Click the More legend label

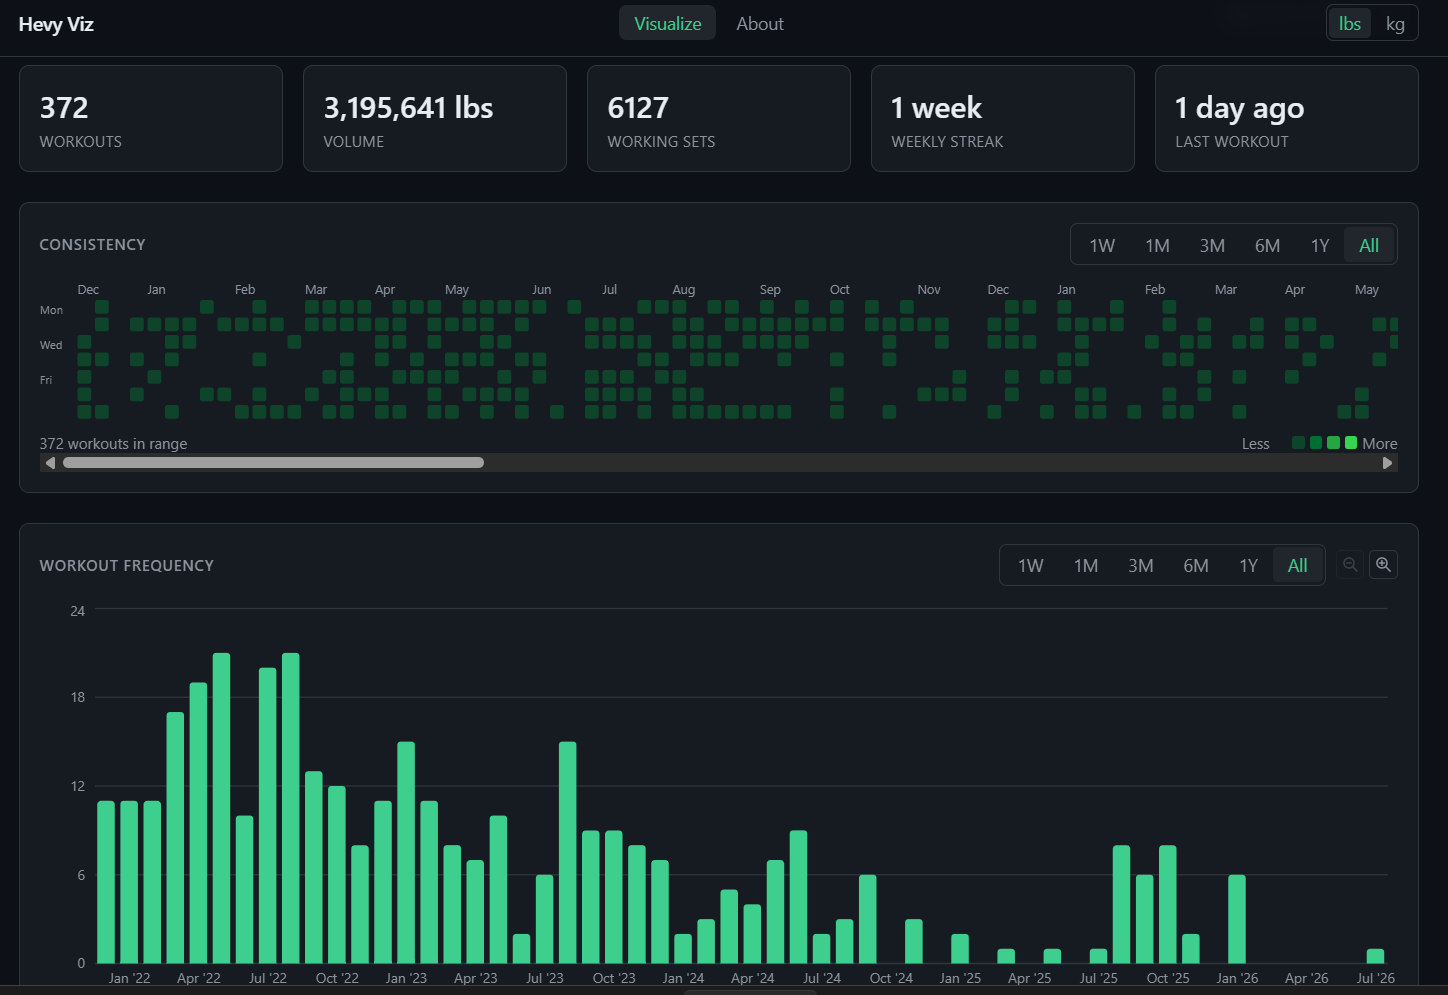1380,444
